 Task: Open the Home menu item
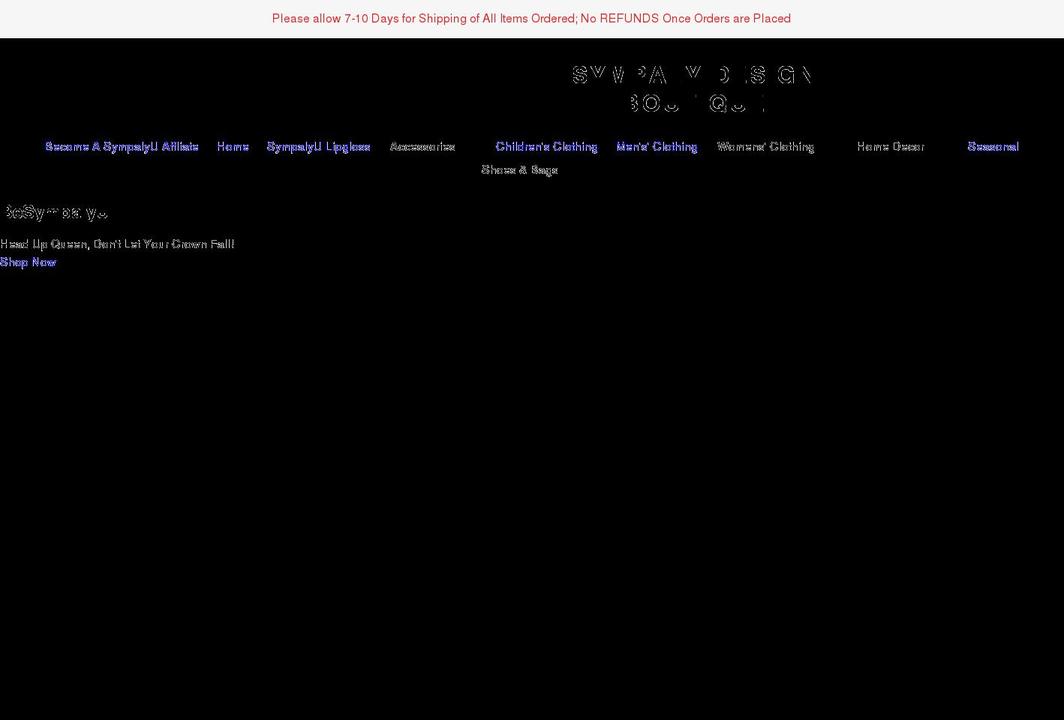coord(232,146)
